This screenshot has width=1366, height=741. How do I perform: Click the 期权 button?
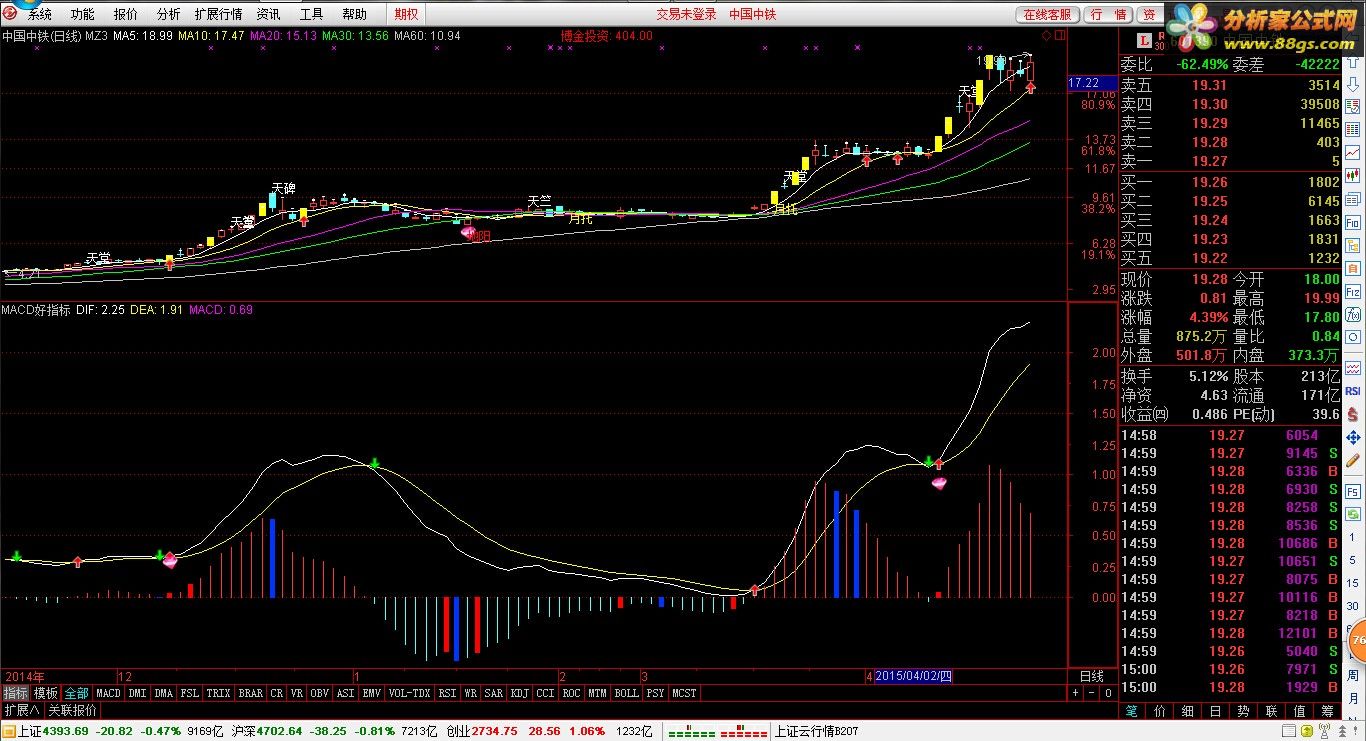click(407, 14)
